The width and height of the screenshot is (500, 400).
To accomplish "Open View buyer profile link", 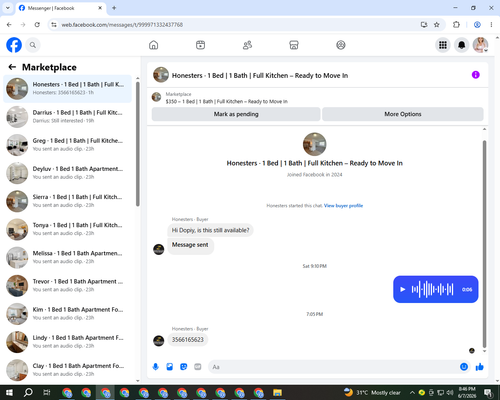I will (x=343, y=206).
